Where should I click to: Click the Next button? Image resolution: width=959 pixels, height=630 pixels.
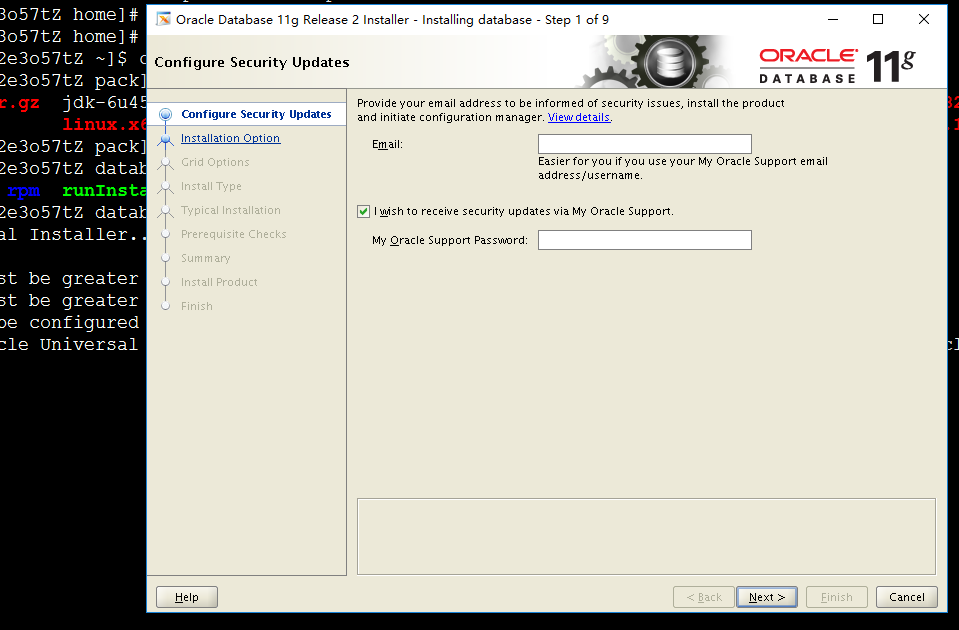766,597
